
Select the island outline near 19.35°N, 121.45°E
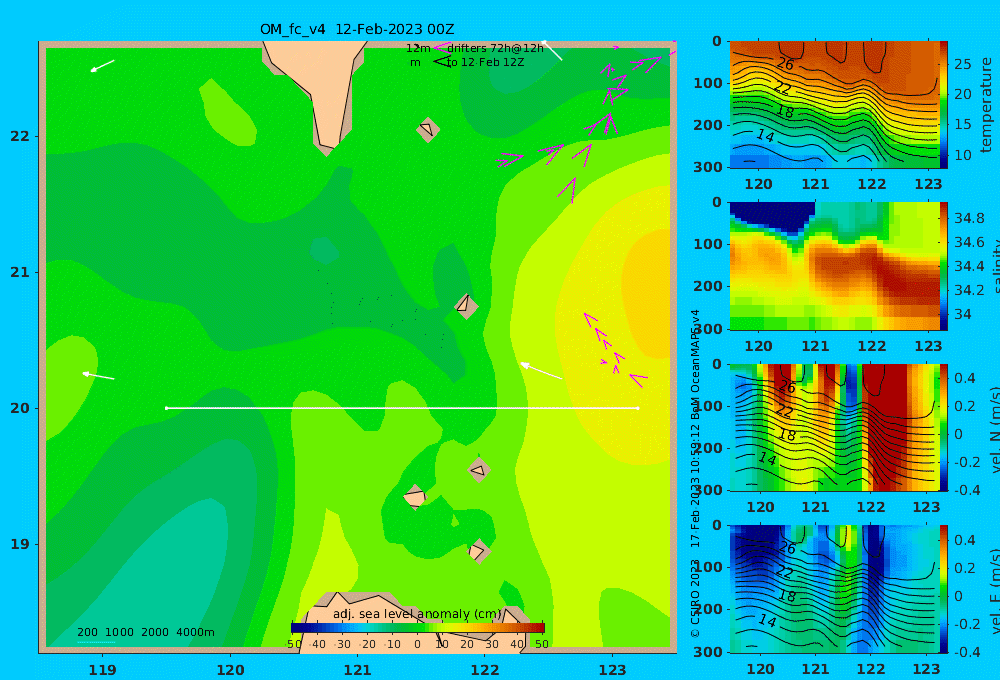pyautogui.click(x=415, y=498)
